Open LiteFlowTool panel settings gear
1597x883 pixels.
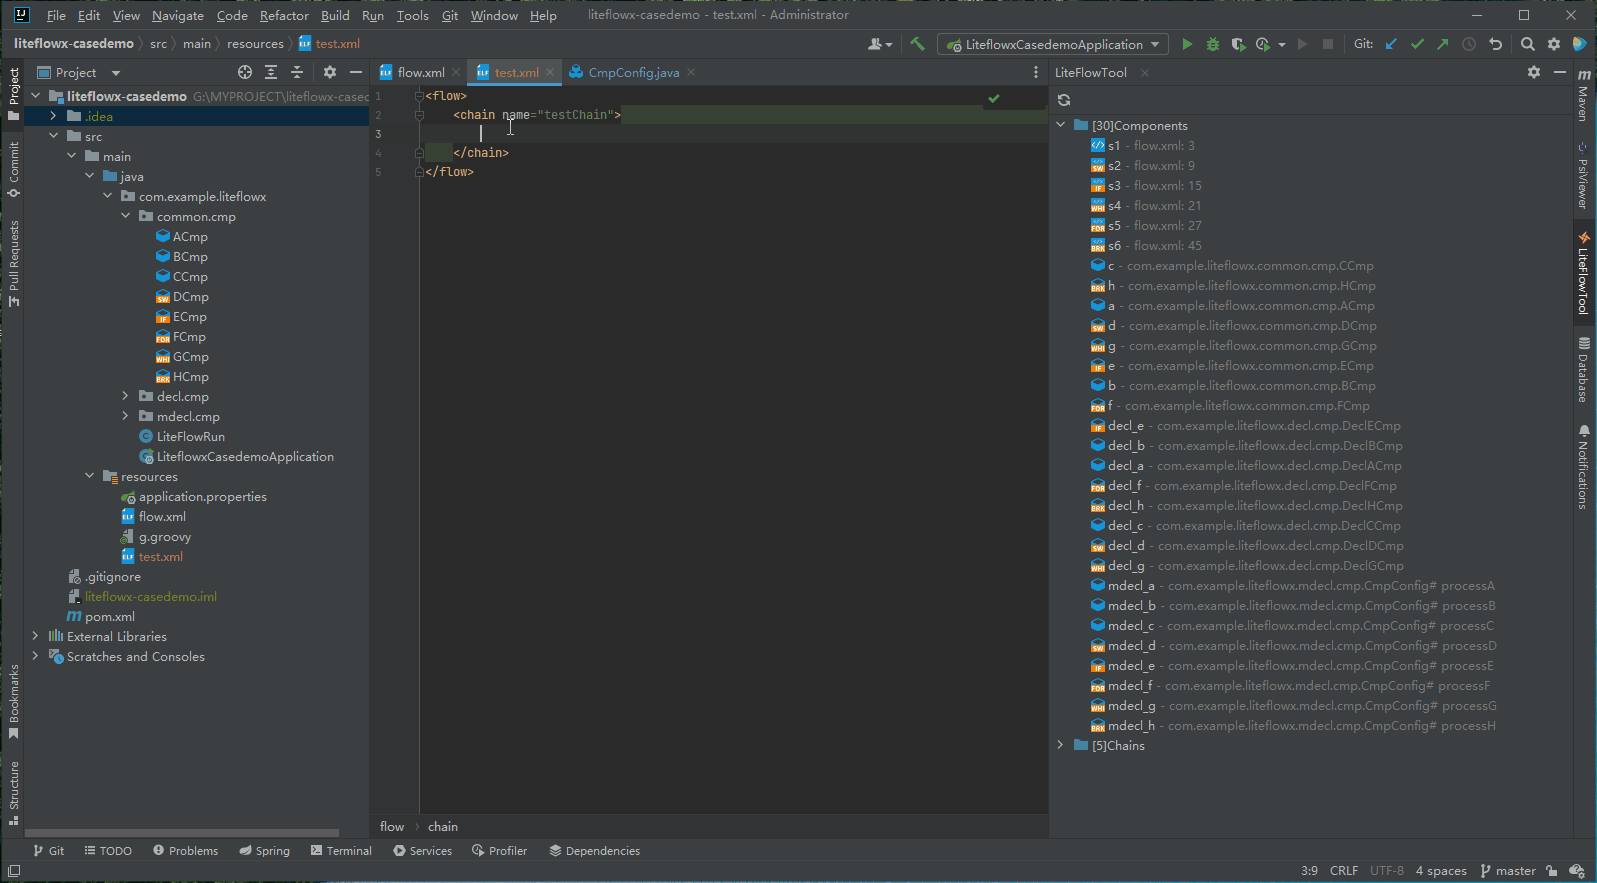click(1534, 72)
